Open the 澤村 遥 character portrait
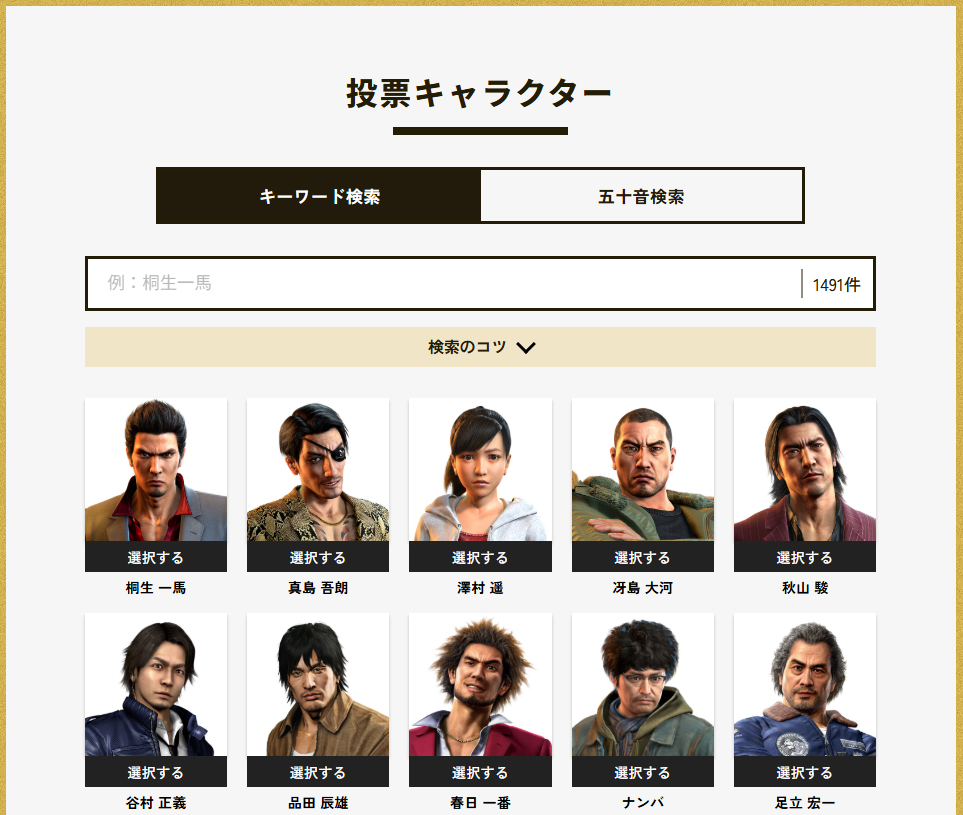Viewport: 963px width, 815px height. pyautogui.click(x=480, y=470)
